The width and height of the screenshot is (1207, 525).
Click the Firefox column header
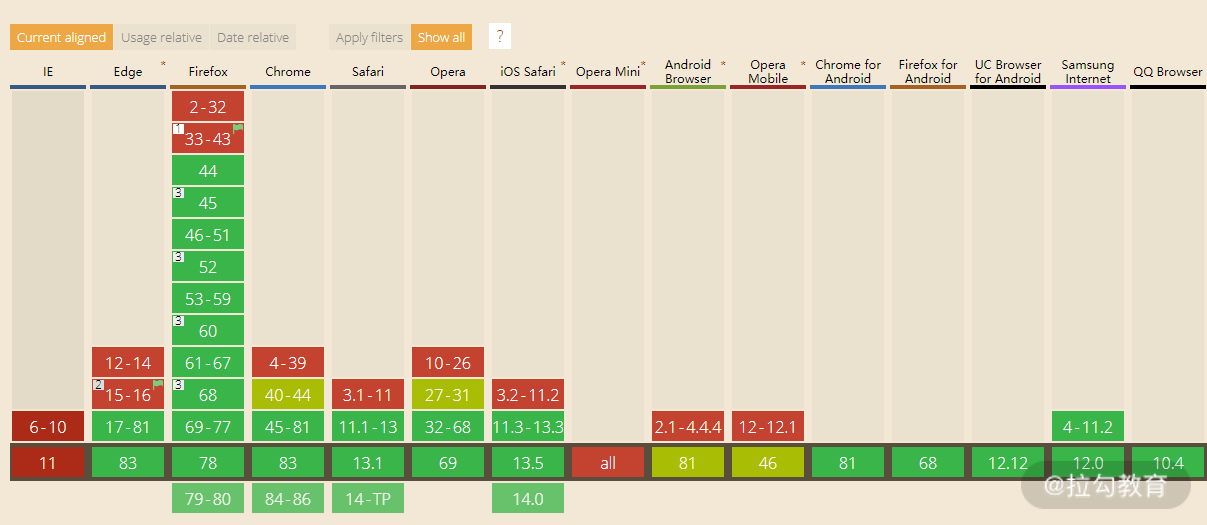(208, 72)
